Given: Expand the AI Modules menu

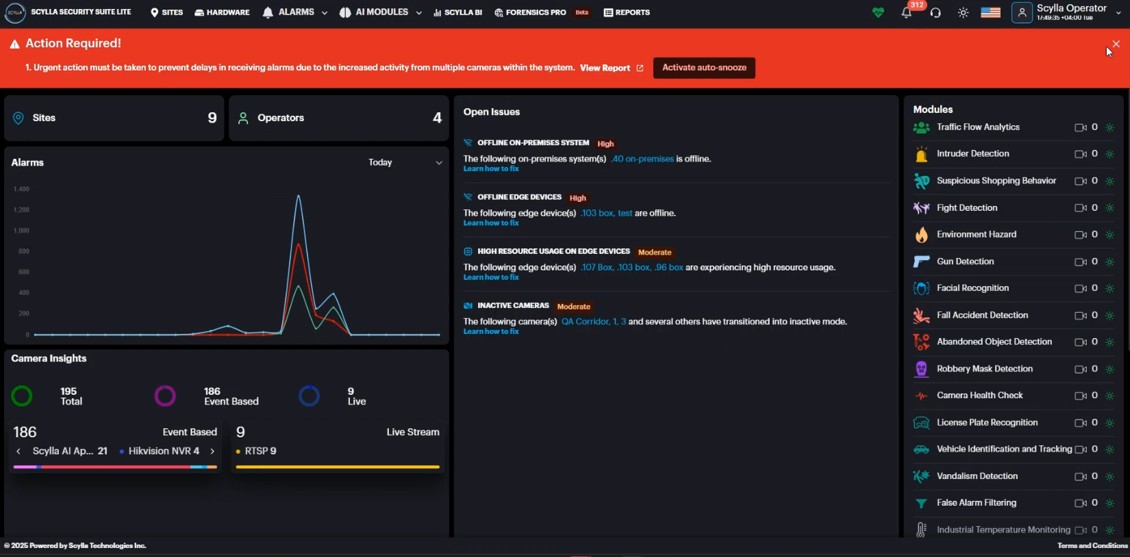Looking at the screenshot, I should coord(380,13).
